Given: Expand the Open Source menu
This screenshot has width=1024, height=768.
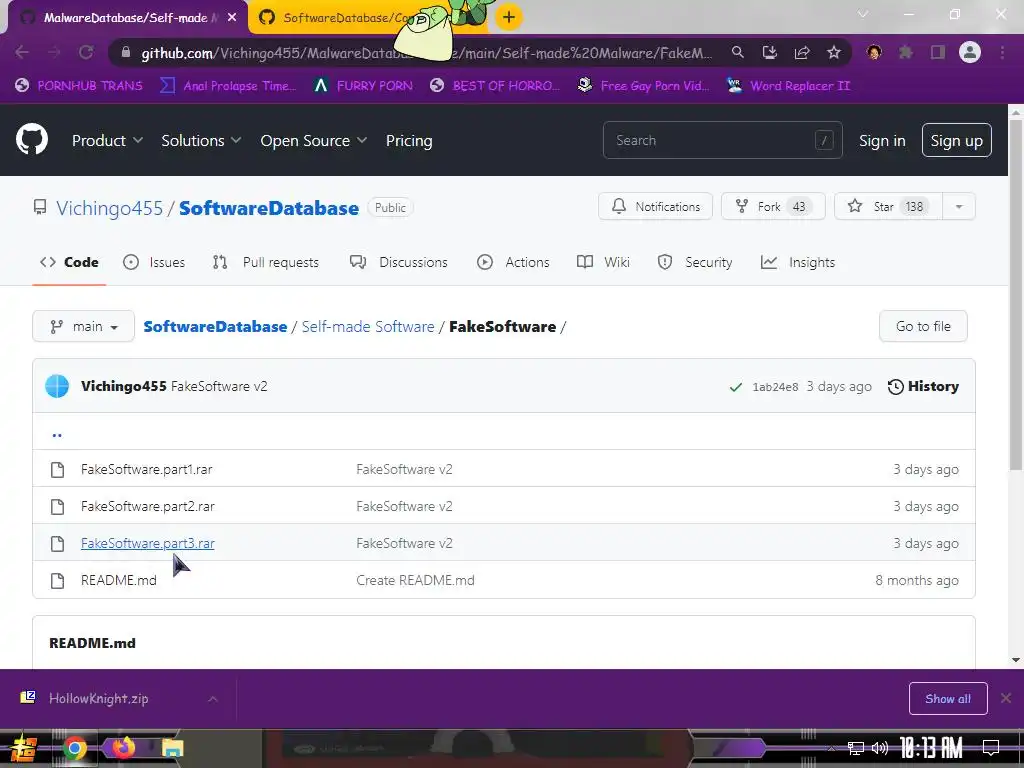Looking at the screenshot, I should [x=313, y=140].
